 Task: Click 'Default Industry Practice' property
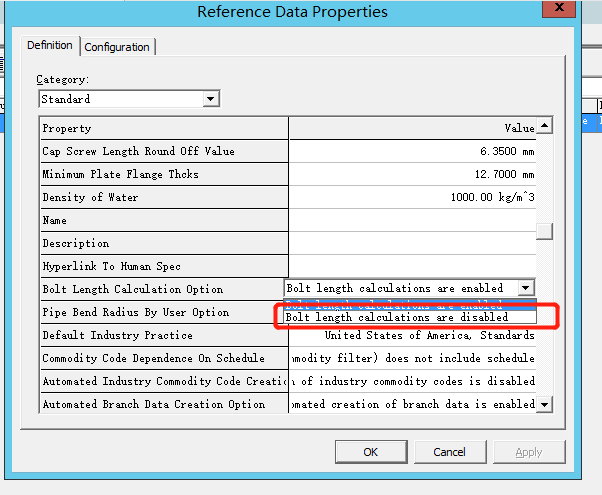click(x=164, y=335)
